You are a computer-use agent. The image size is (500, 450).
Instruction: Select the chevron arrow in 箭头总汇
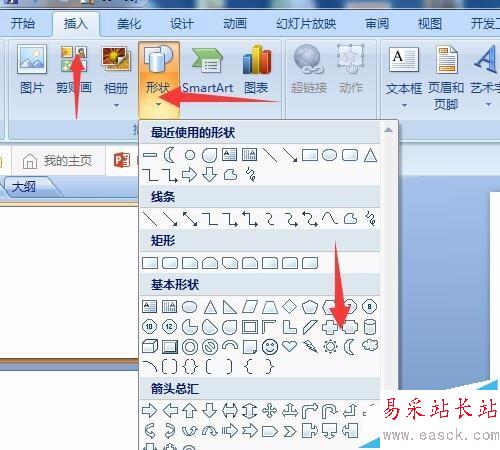(x=289, y=431)
